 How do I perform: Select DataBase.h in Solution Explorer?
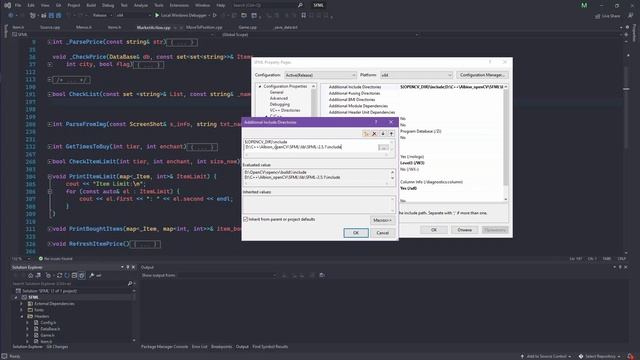click(x=50, y=329)
